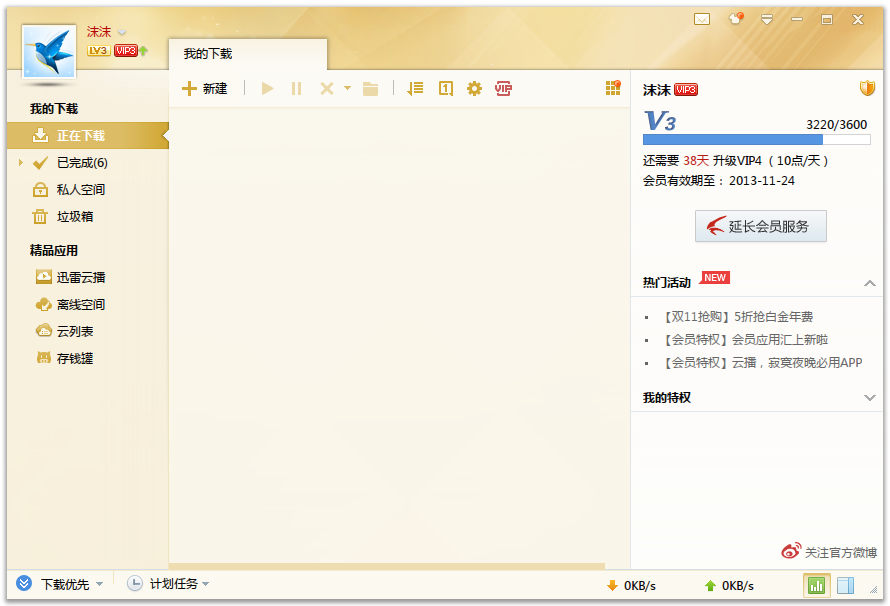Pause task with the pause icon
The width and height of the screenshot is (890, 606).
(x=296, y=89)
